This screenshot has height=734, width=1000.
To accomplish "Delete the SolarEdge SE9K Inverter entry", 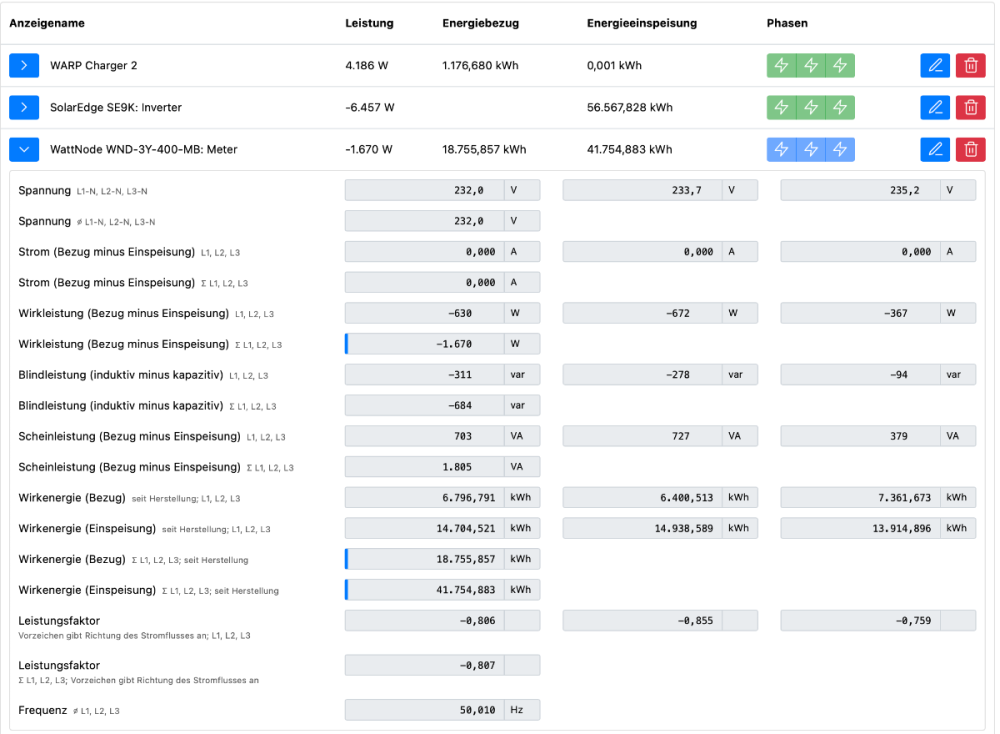I will click(x=970, y=107).
